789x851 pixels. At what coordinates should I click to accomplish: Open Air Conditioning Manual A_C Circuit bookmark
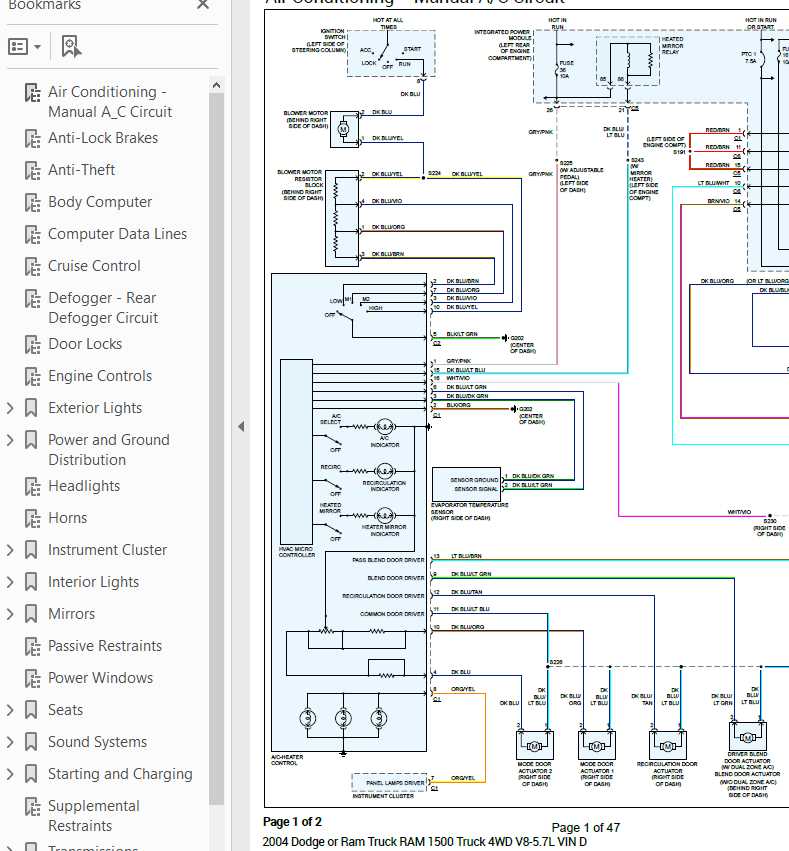[x=110, y=101]
